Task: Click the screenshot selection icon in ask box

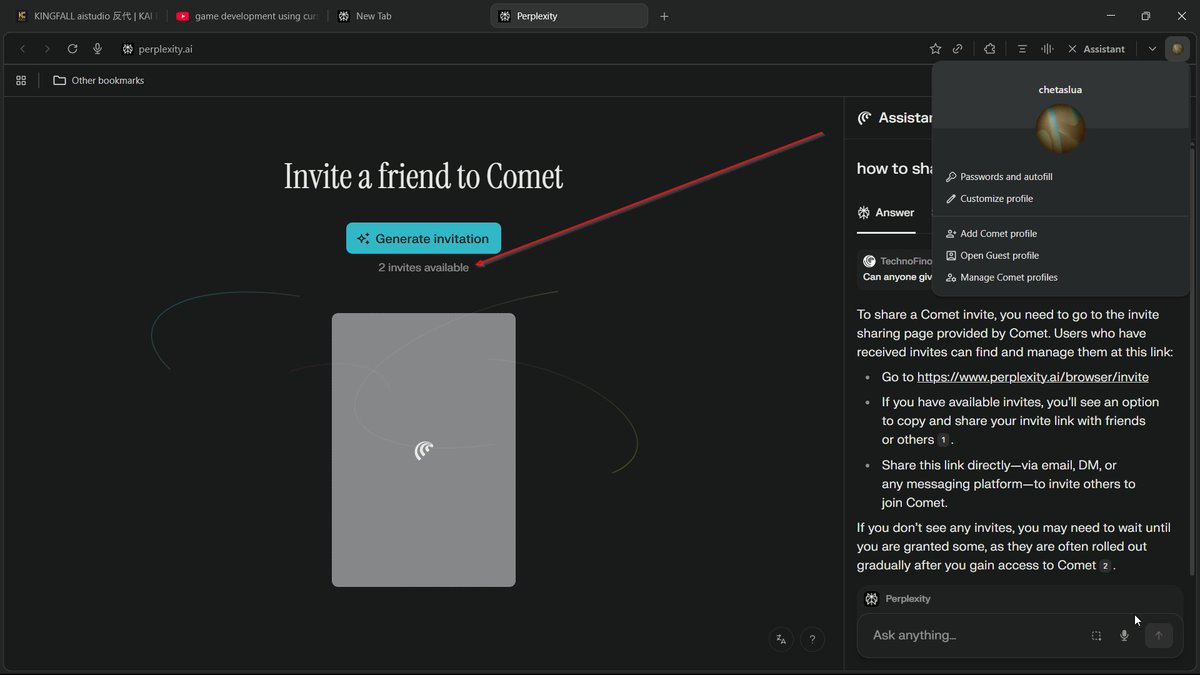Action: coord(1096,636)
